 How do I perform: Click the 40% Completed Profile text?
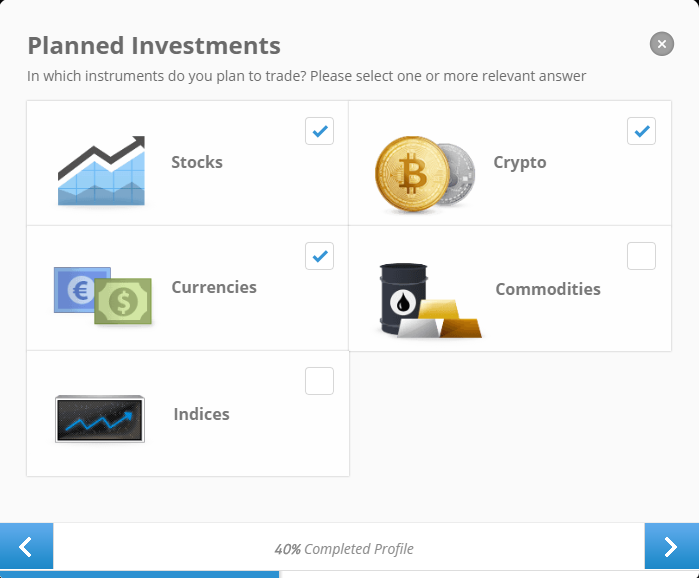tap(344, 549)
